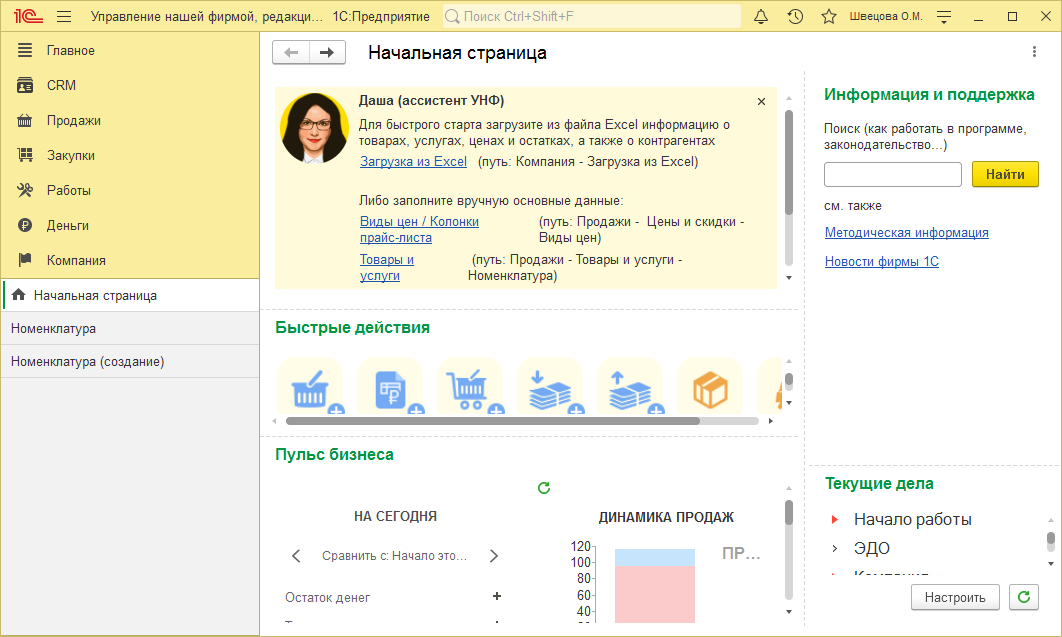Click assistant panel scroll down arrow

[x=788, y=278]
